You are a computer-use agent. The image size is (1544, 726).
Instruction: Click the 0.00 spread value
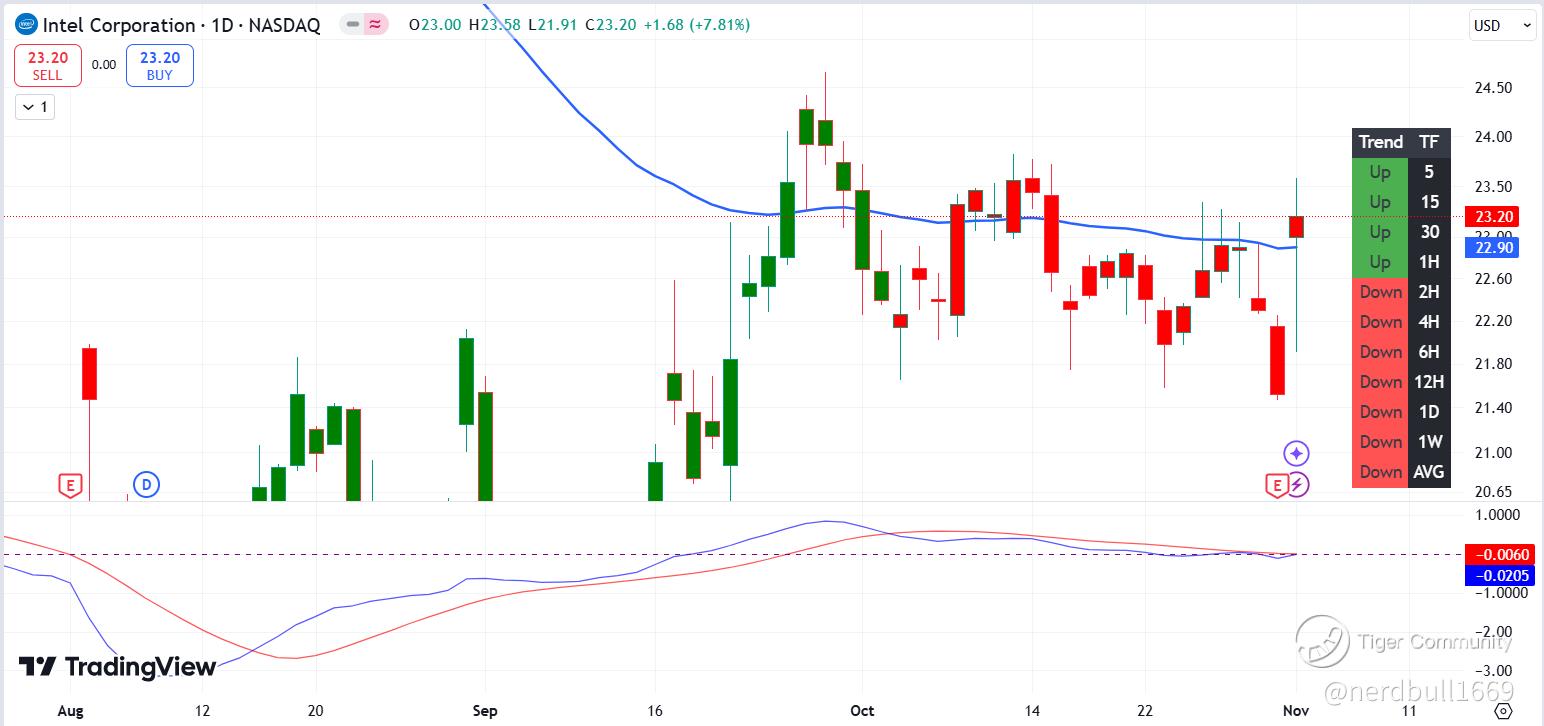[x=104, y=65]
